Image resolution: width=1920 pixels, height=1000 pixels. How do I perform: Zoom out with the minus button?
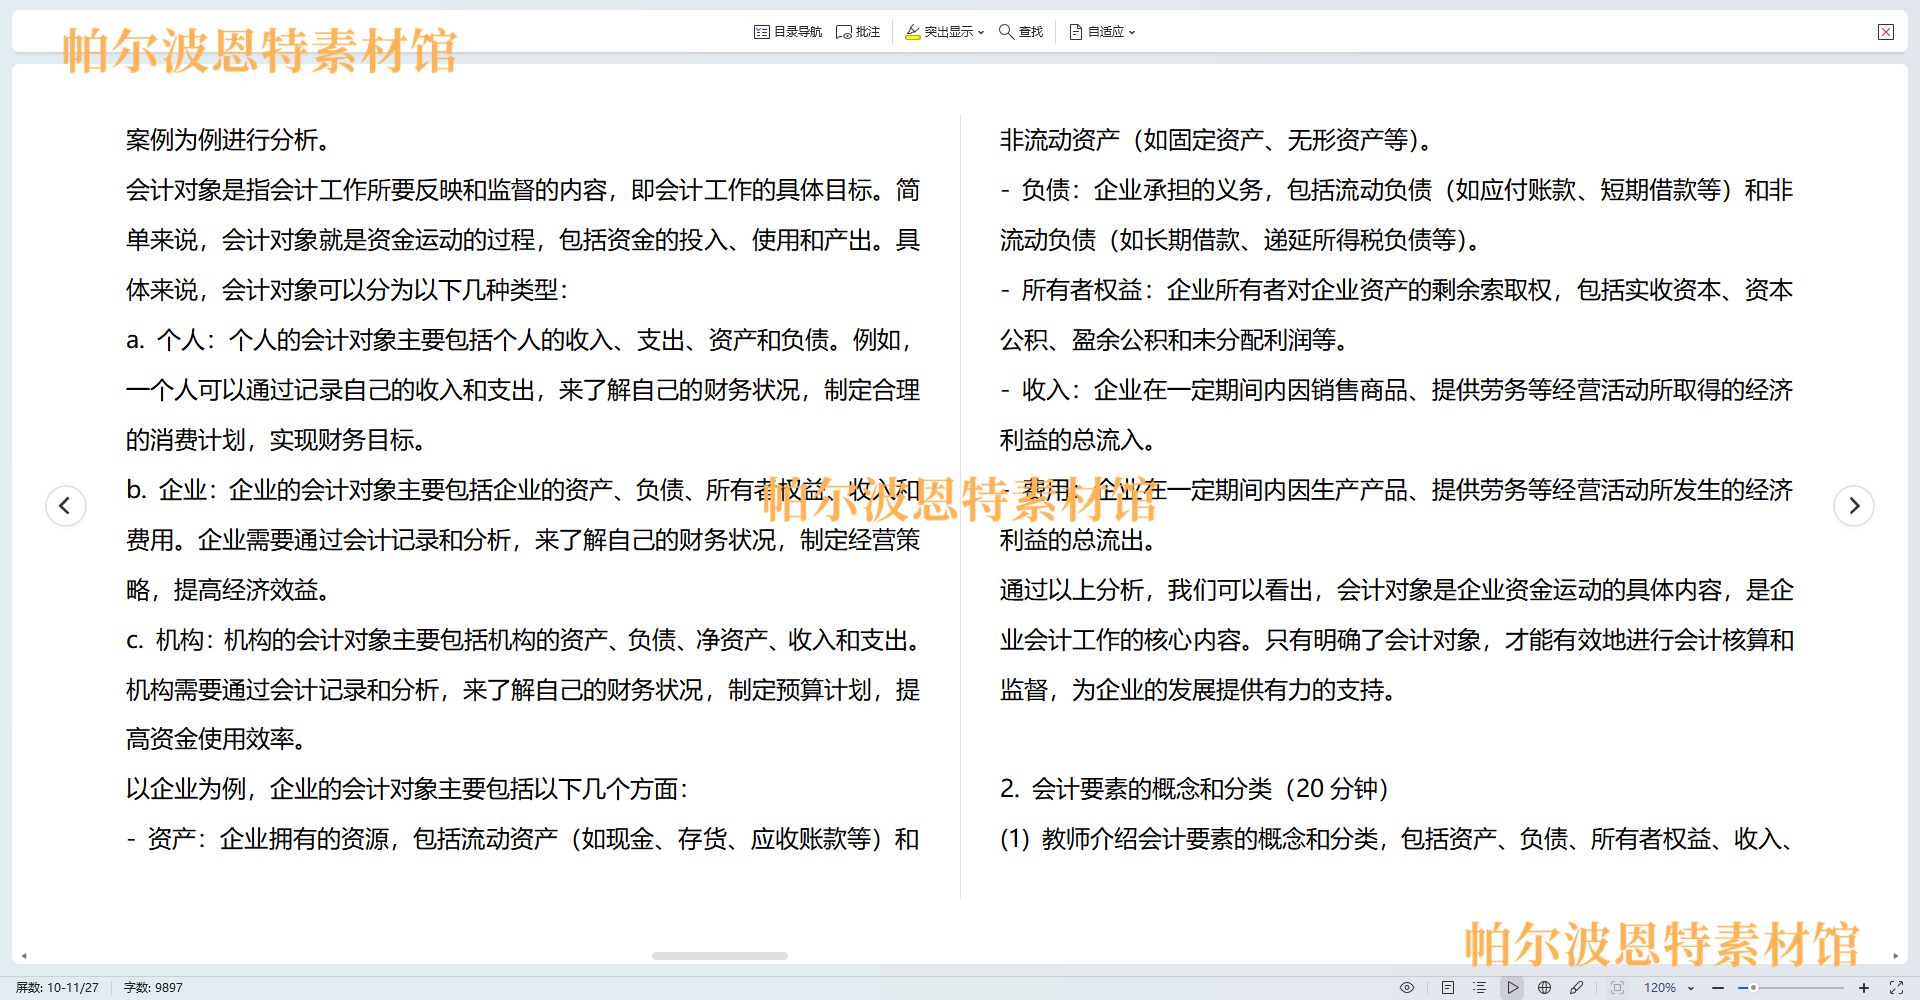pos(1718,987)
